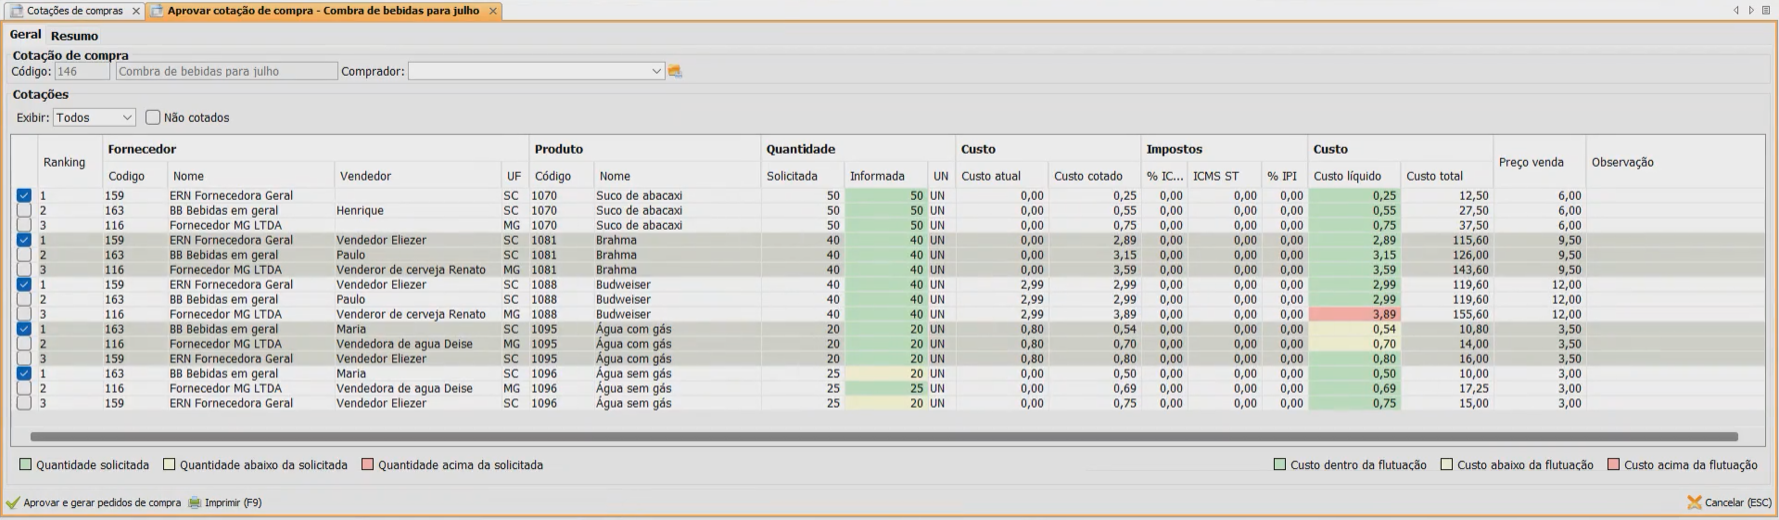Close the Cotações de compras tab
The width and height of the screenshot is (1779, 520).
(136, 11)
